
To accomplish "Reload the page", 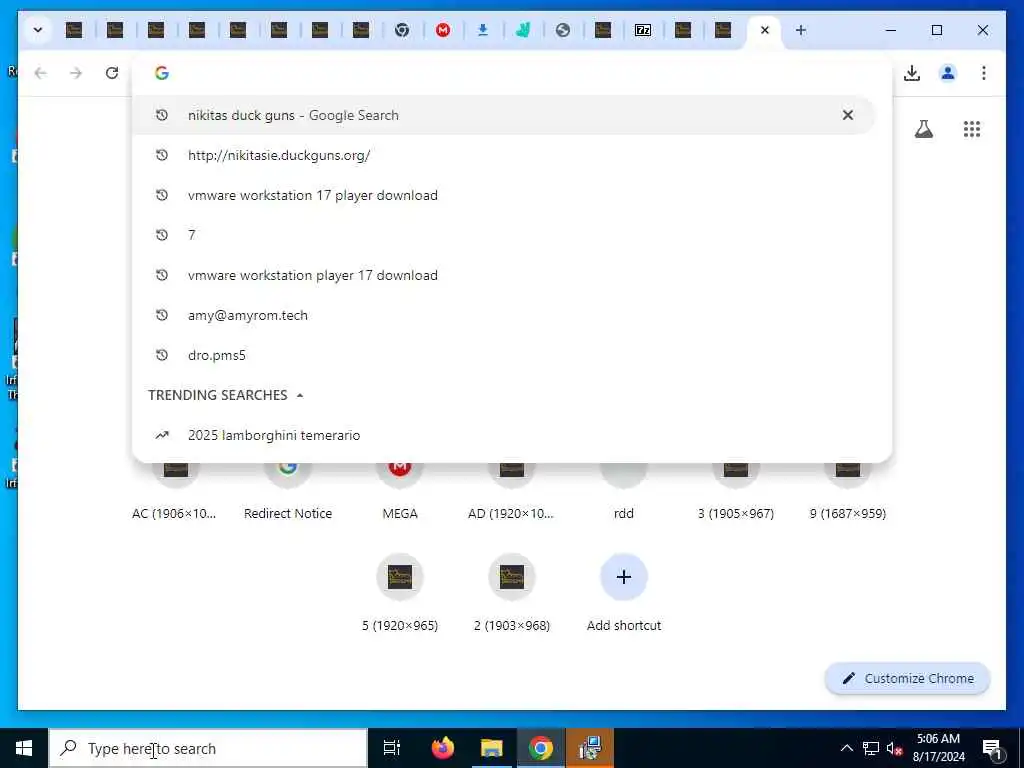I will tap(112, 73).
